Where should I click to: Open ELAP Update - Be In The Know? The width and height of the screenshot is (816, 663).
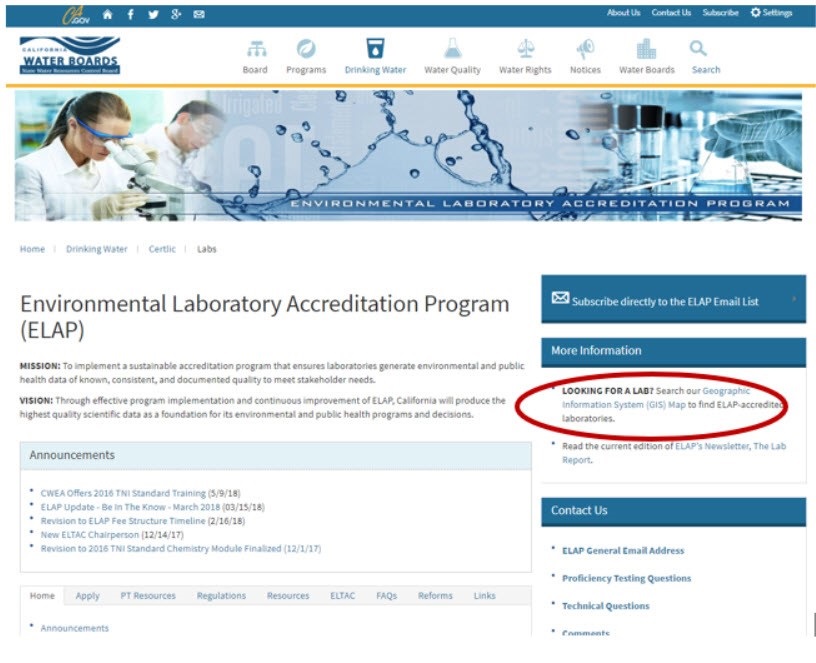pos(130,507)
